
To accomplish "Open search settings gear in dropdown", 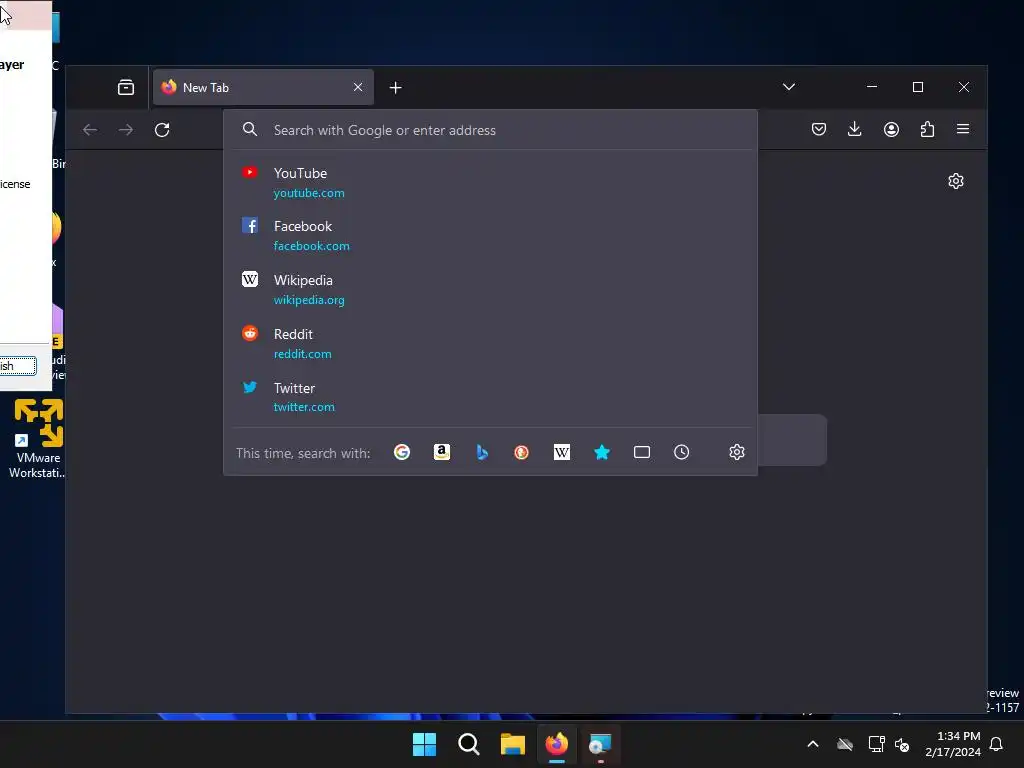I will pos(737,452).
